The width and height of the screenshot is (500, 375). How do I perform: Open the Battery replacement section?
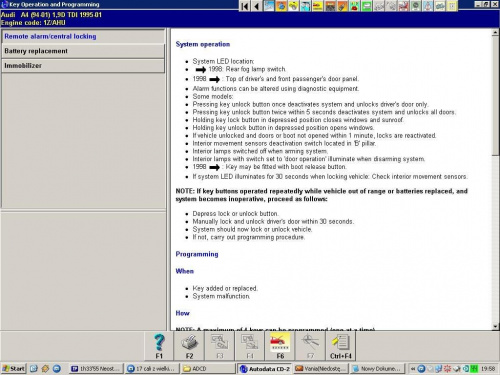(83, 51)
